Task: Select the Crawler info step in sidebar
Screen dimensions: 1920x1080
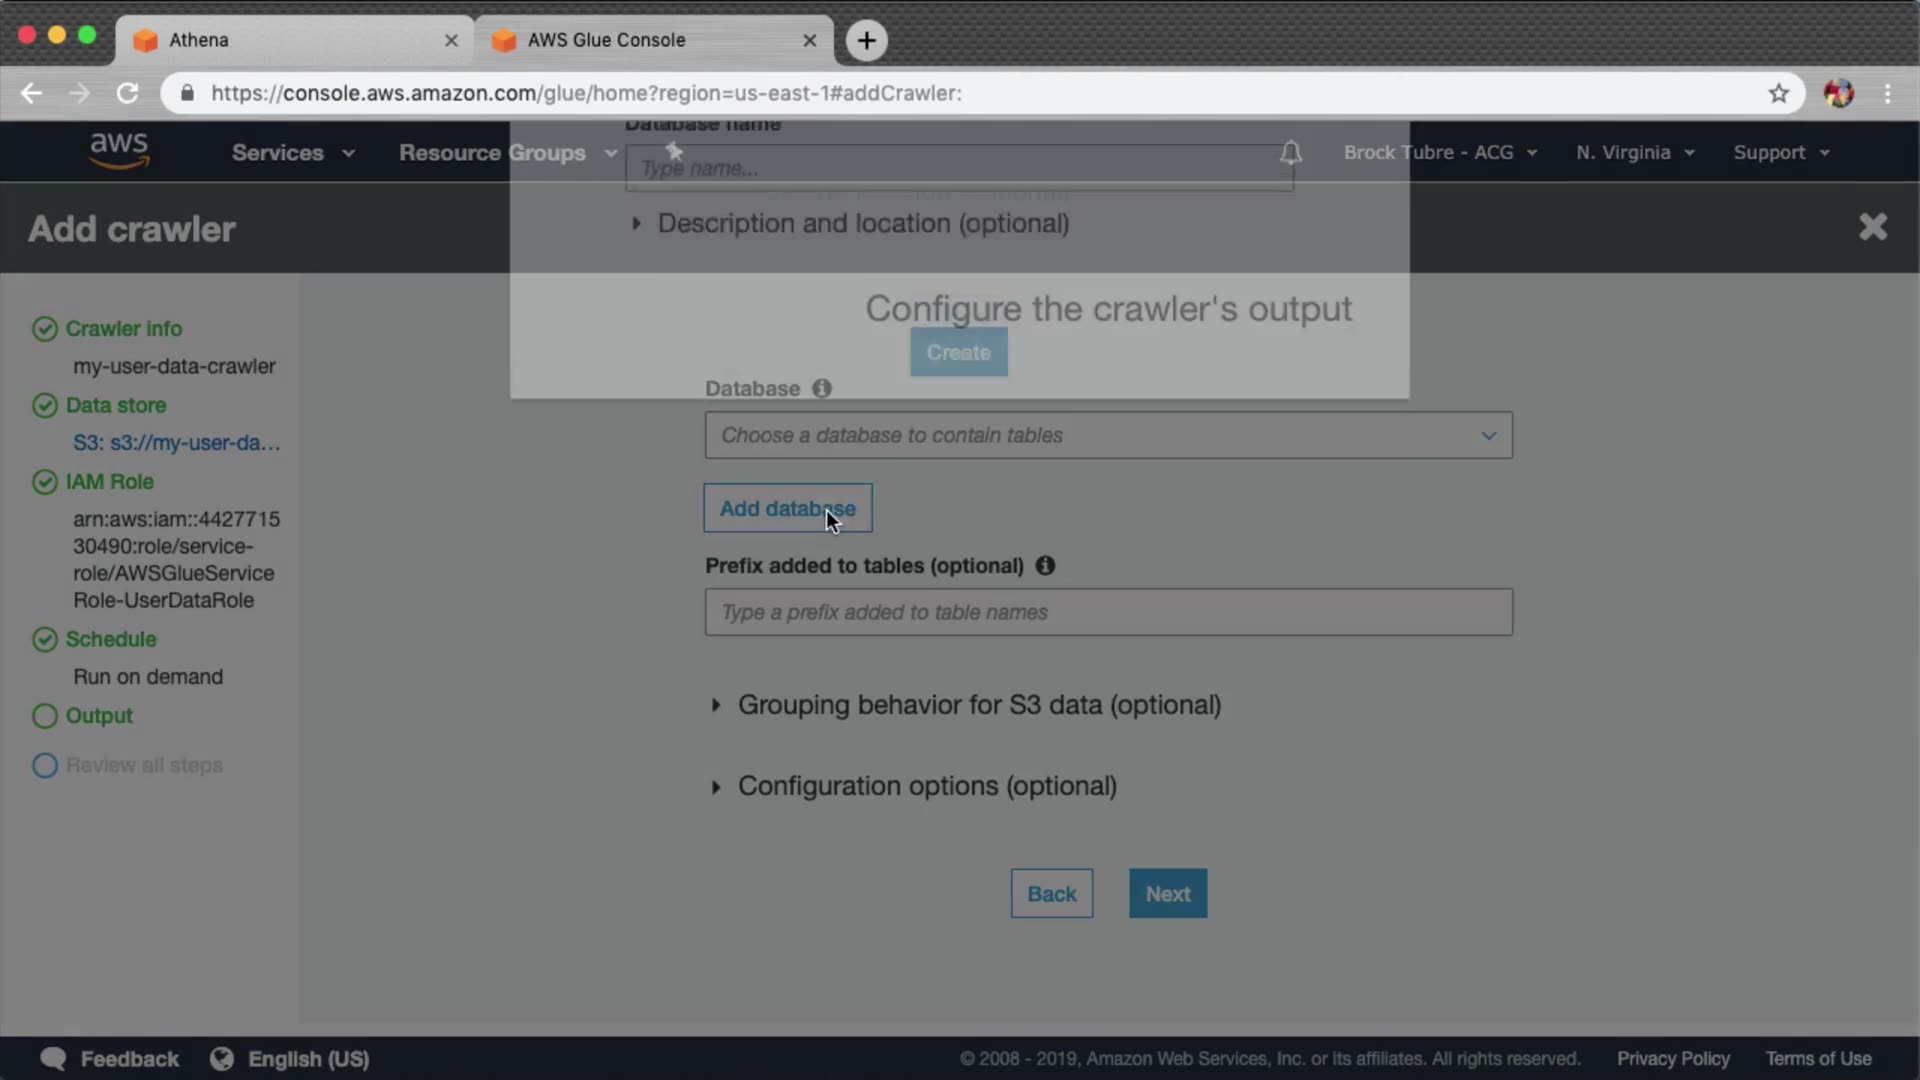Action: click(x=123, y=329)
